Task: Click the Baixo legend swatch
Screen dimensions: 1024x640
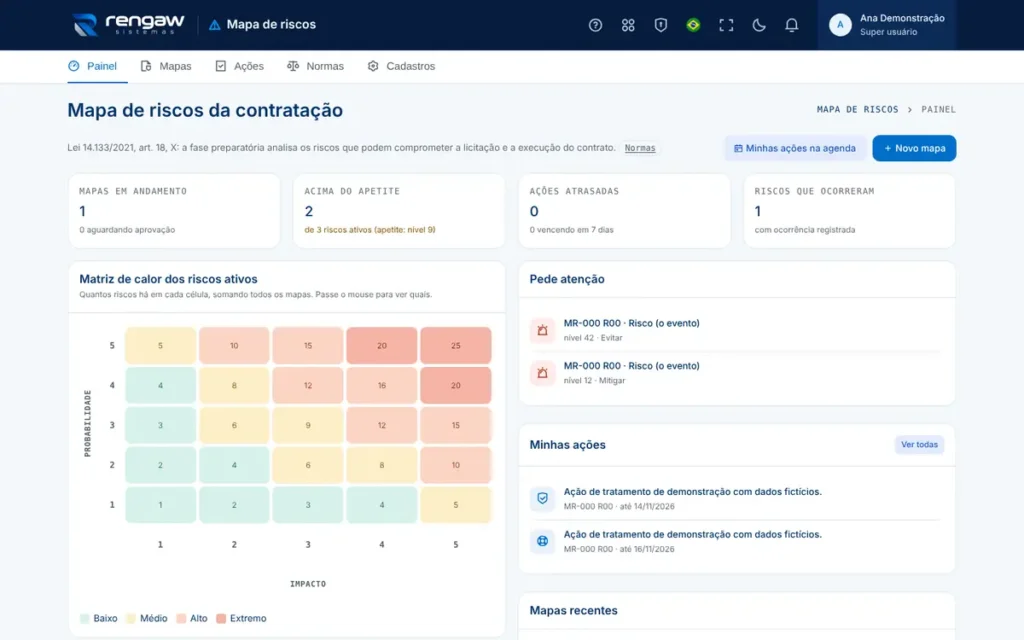Action: pyautogui.click(x=84, y=618)
